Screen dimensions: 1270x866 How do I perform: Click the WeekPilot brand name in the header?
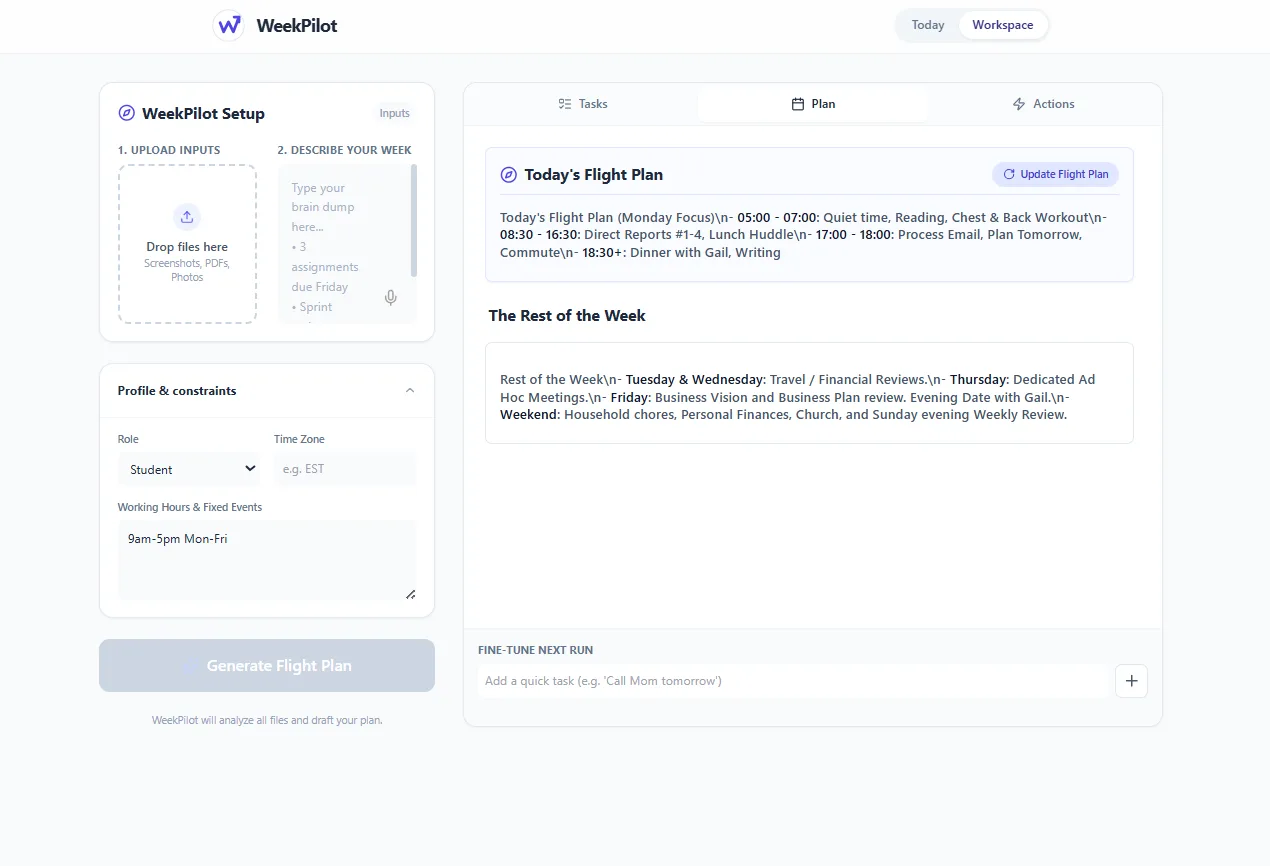297,26
